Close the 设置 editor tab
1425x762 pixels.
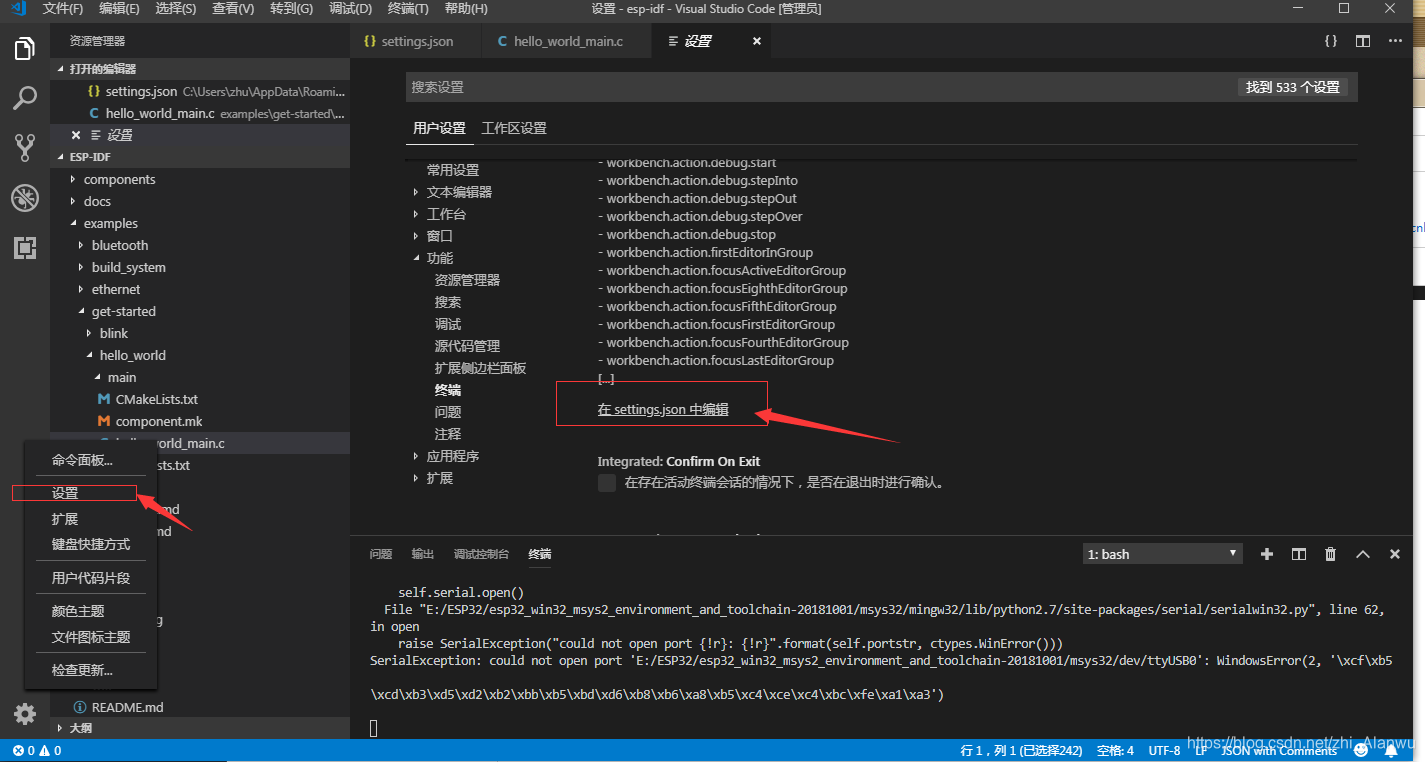757,41
